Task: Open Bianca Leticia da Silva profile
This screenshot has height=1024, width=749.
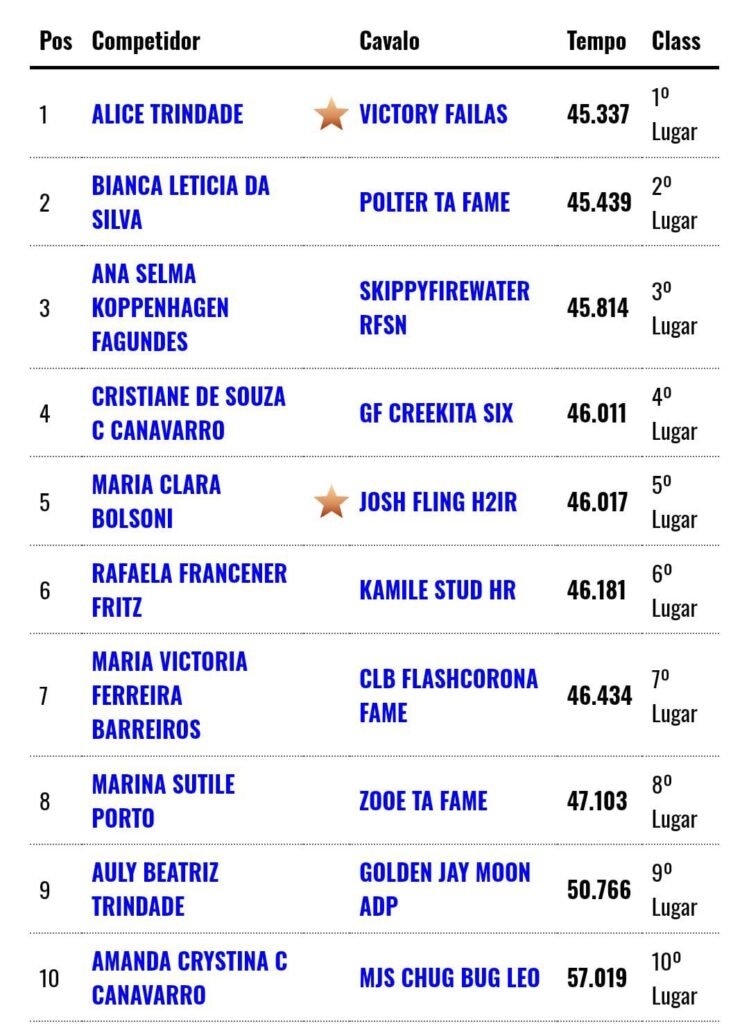Action: click(180, 202)
